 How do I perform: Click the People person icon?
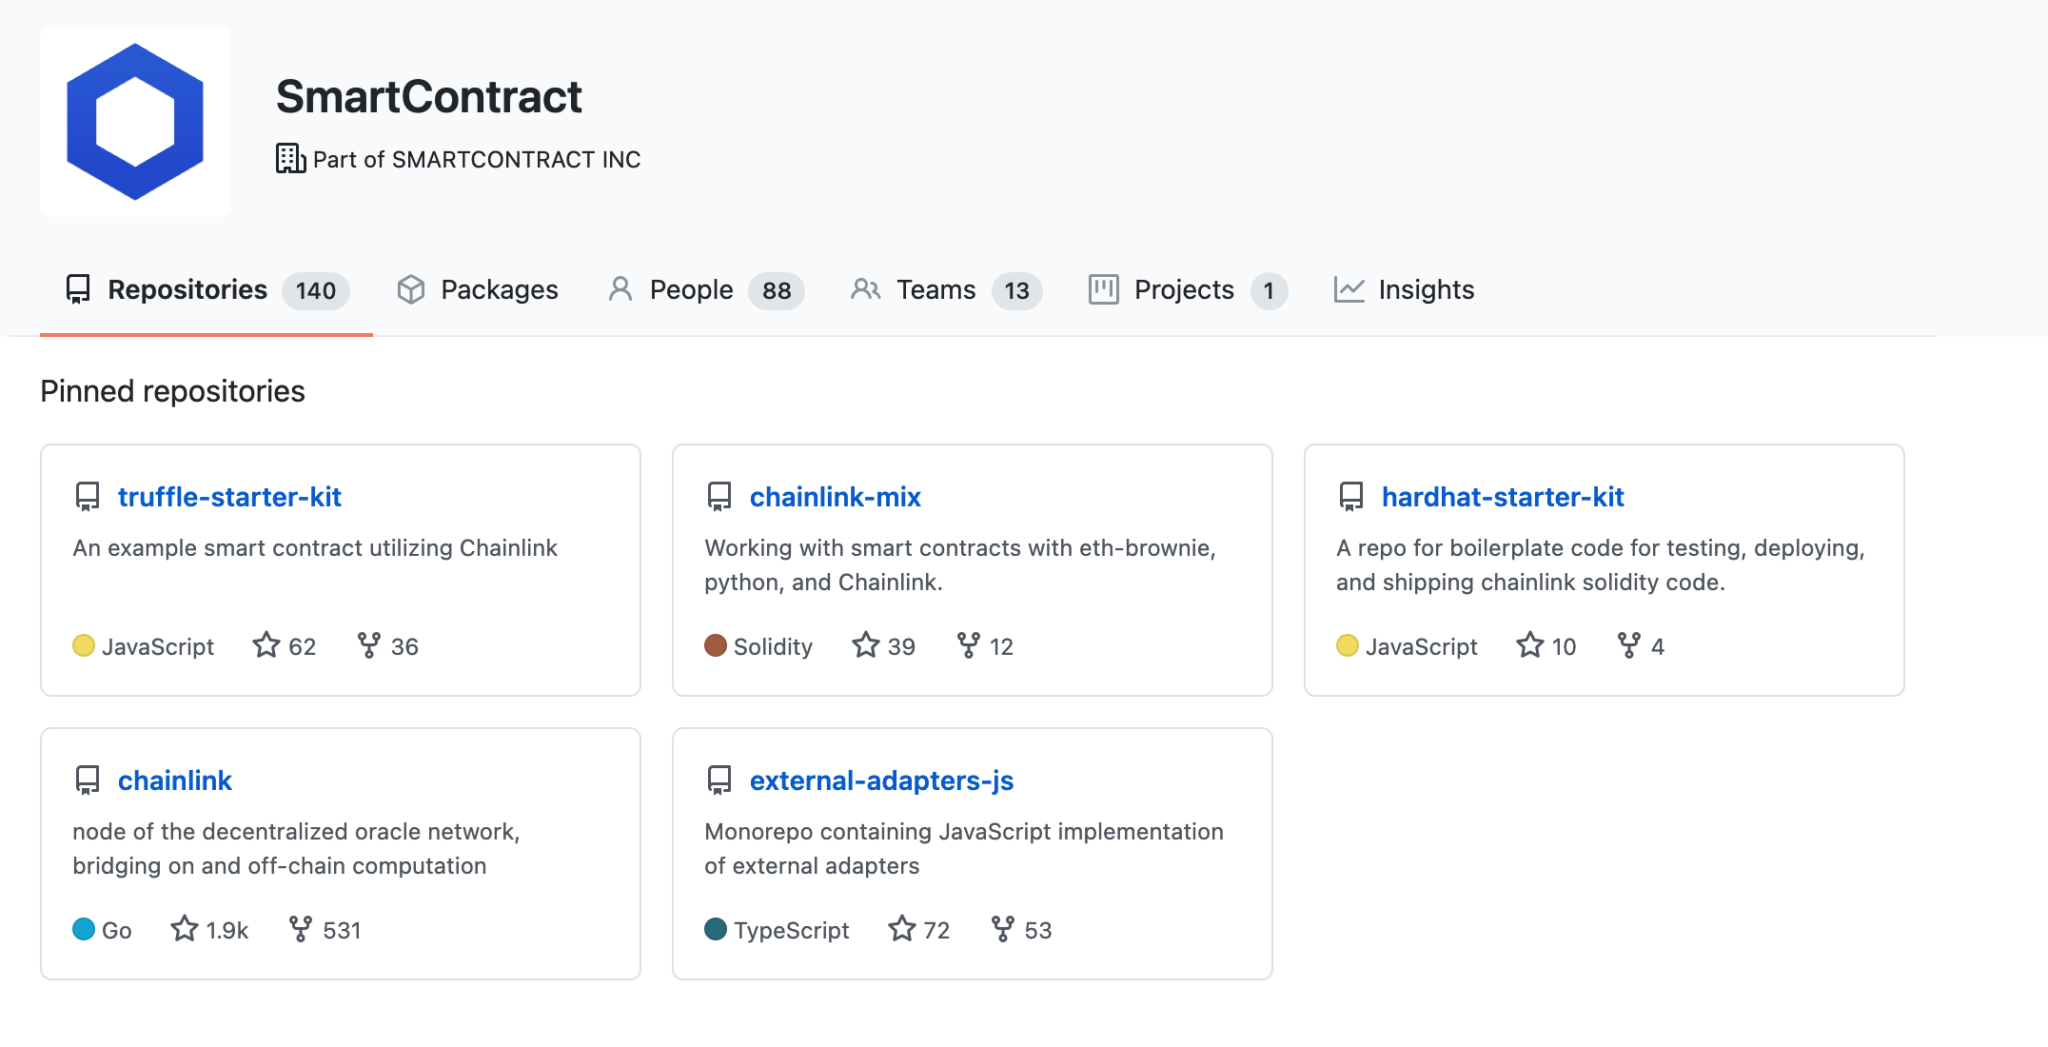click(621, 290)
